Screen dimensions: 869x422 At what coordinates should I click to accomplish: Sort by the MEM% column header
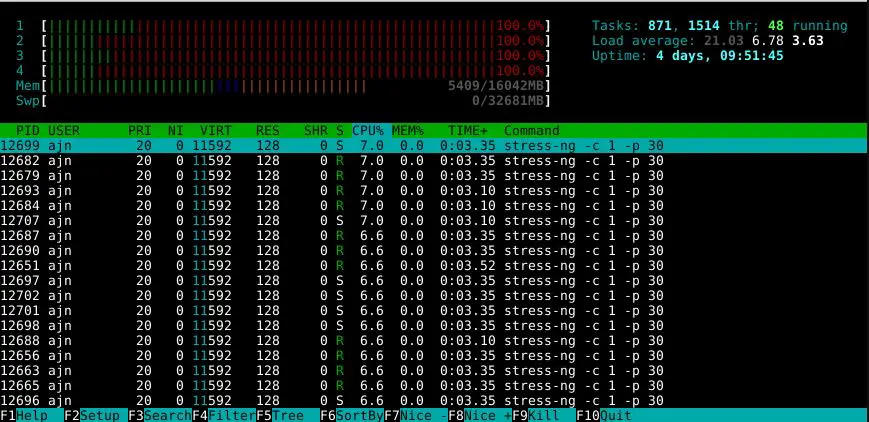pyautogui.click(x=407, y=131)
